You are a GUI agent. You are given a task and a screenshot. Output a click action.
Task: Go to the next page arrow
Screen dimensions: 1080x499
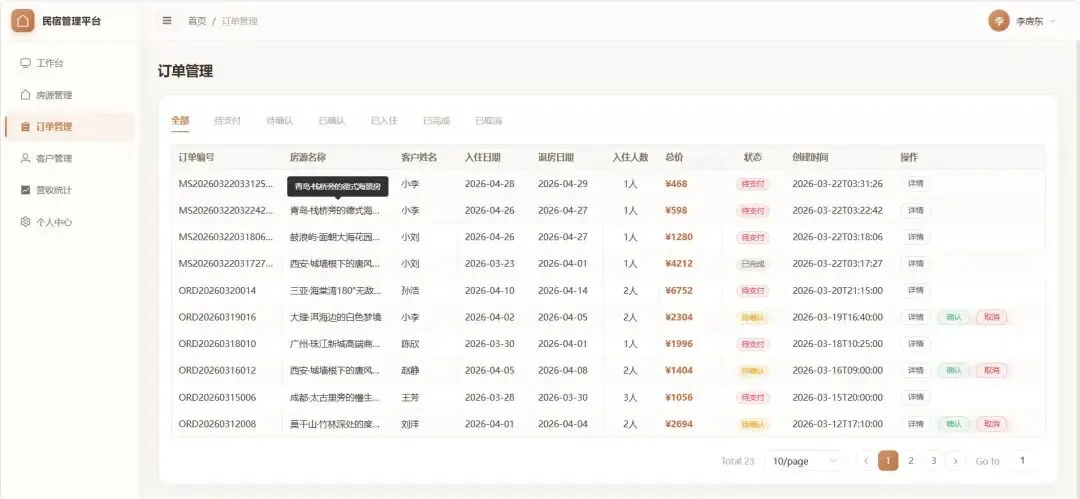coord(955,461)
